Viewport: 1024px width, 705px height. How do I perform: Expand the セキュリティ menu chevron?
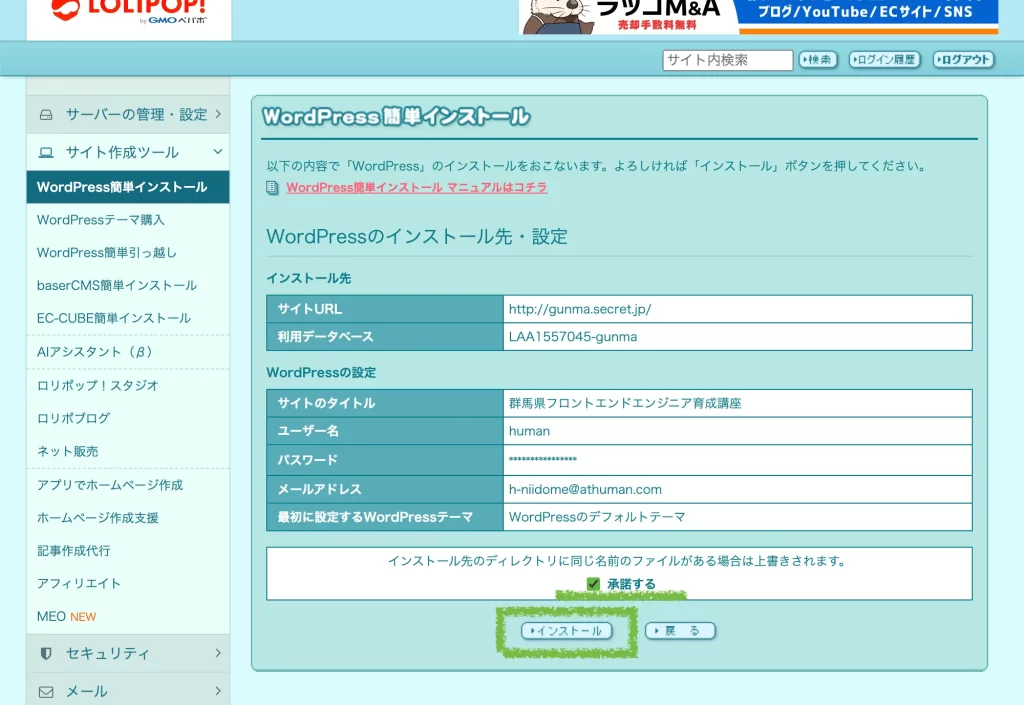(x=217, y=654)
